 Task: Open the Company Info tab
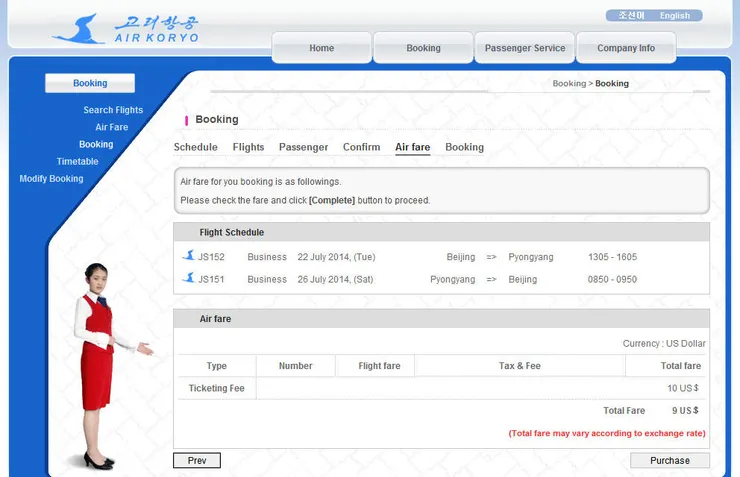click(626, 48)
